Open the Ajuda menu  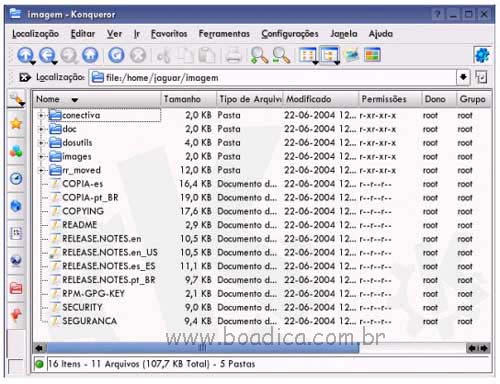[381, 34]
